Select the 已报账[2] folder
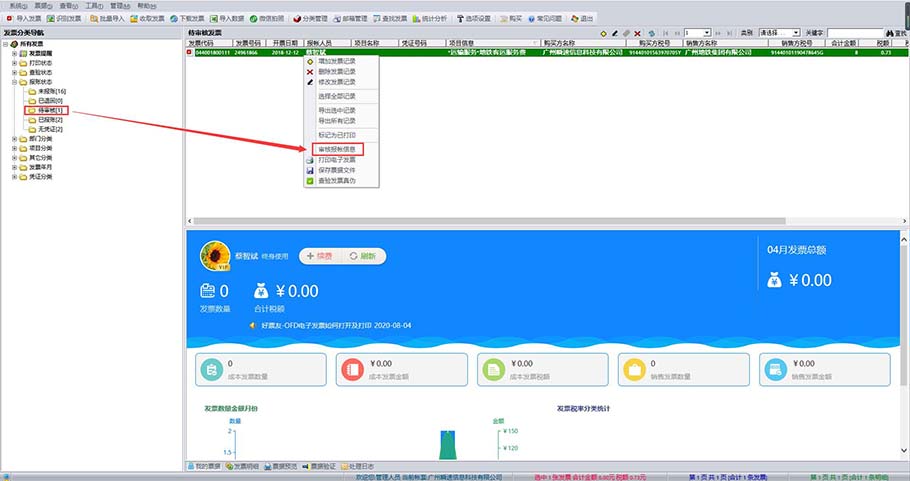This screenshot has height=481, width=910. (x=45, y=120)
